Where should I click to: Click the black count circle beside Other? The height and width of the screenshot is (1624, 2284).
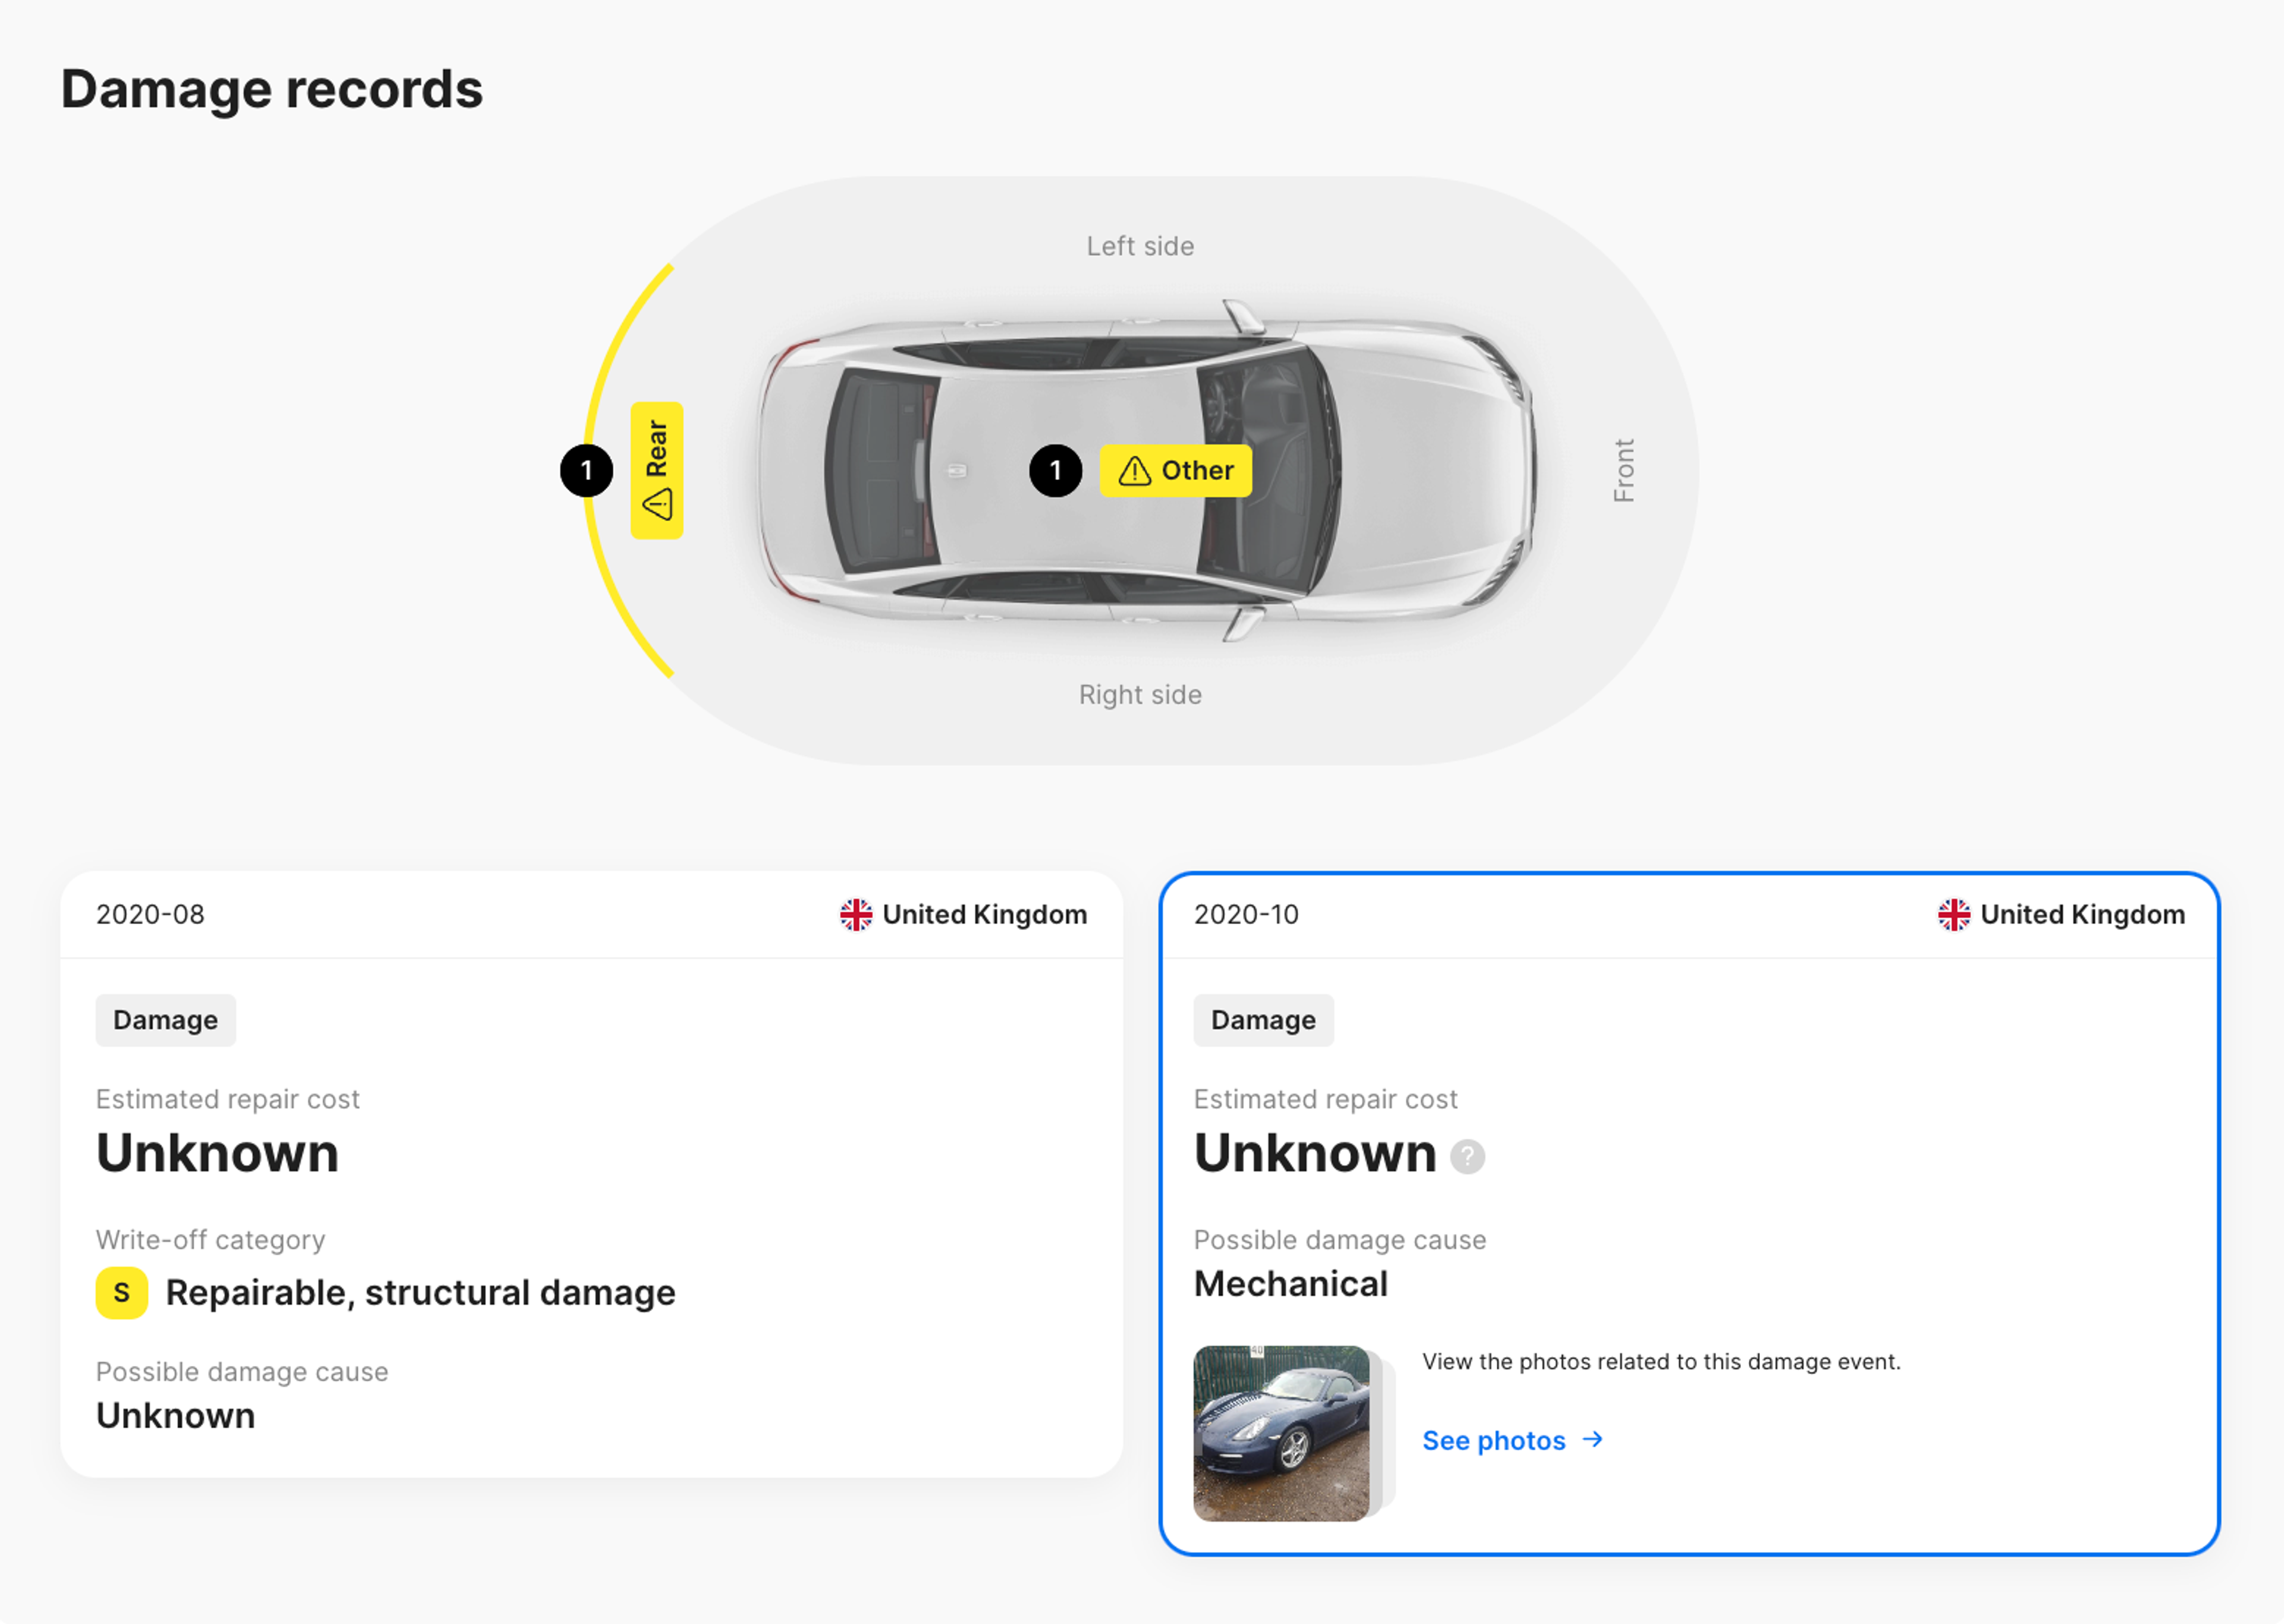point(1055,470)
